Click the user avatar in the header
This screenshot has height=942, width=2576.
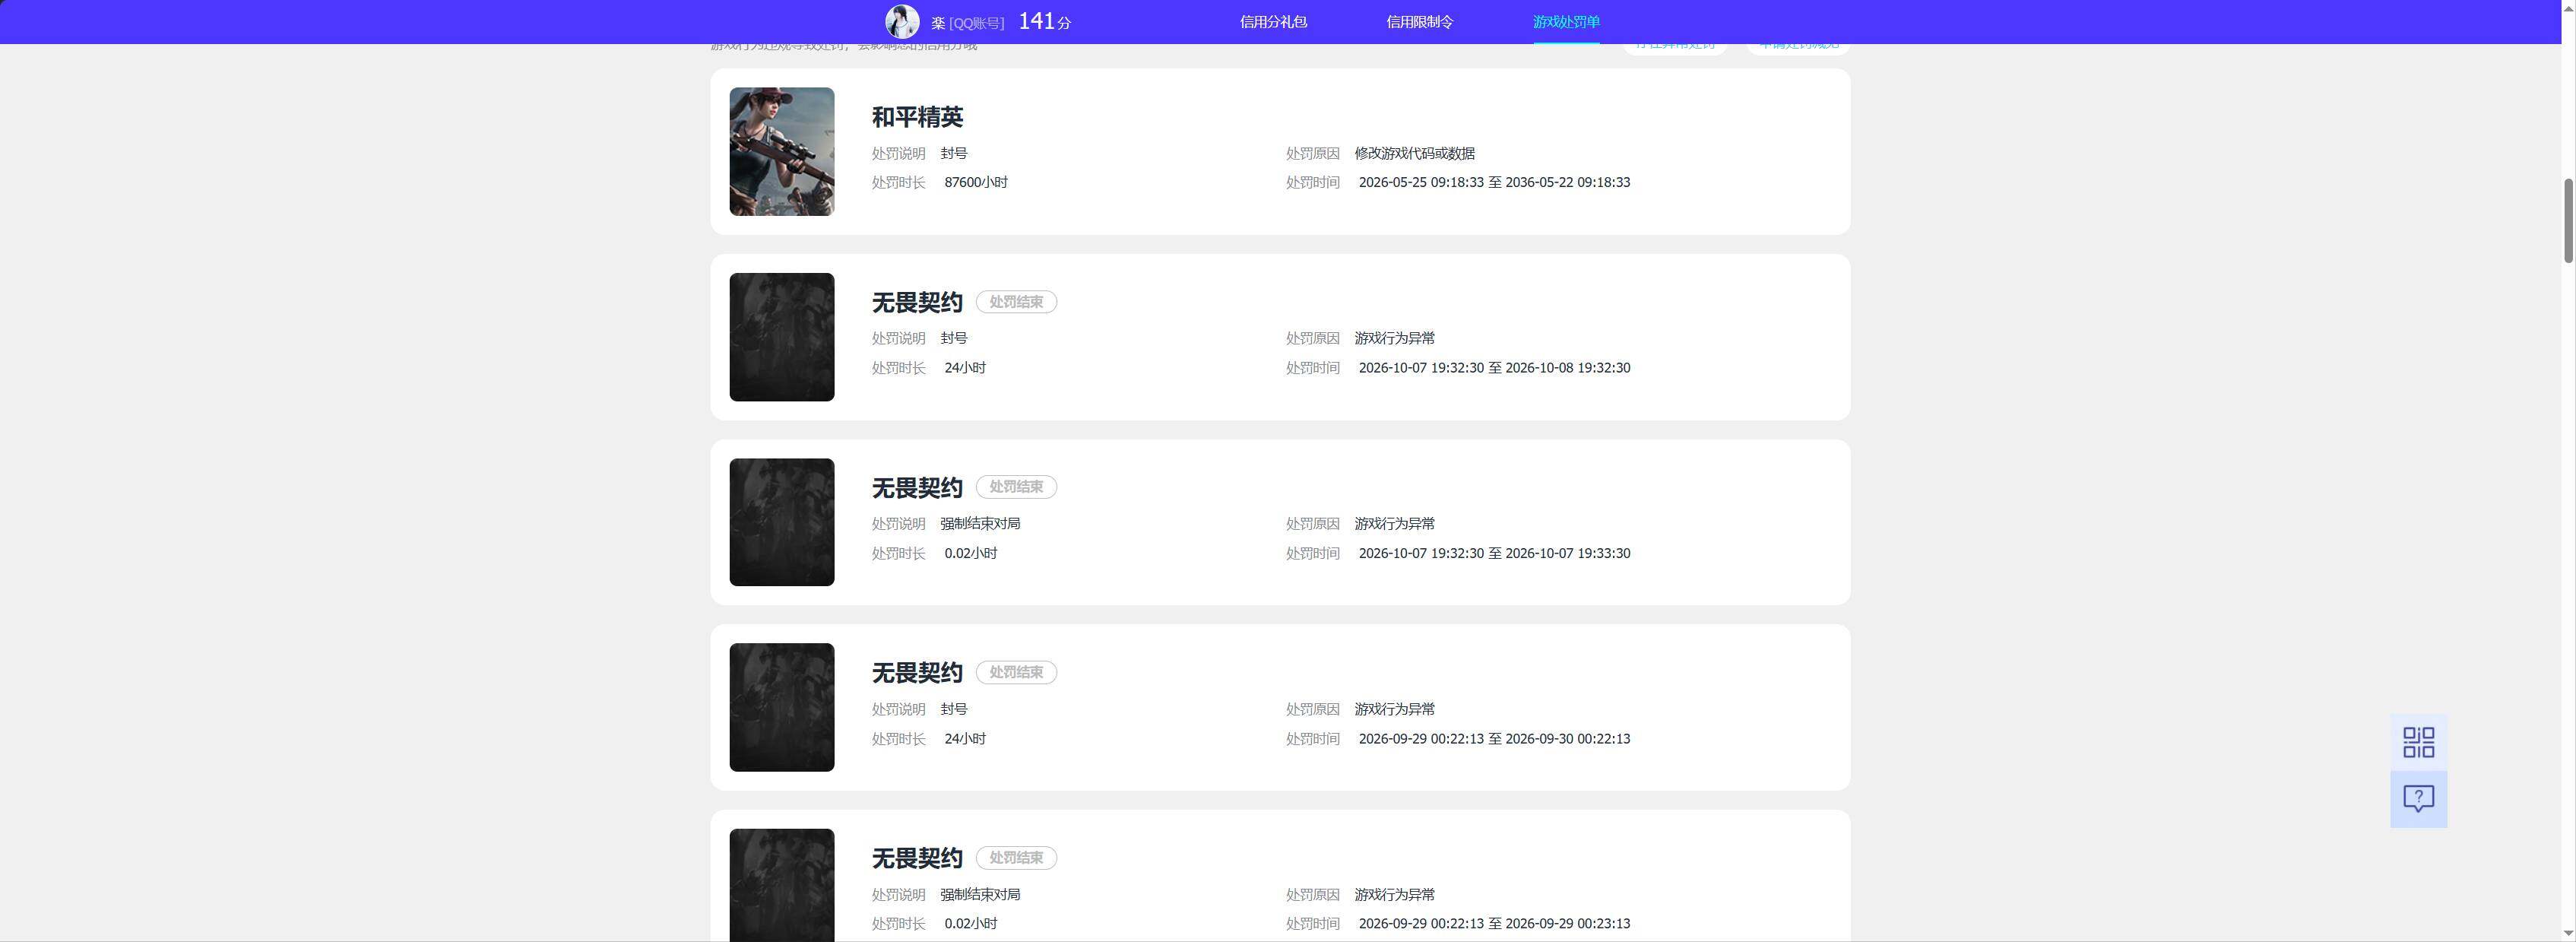click(x=902, y=21)
